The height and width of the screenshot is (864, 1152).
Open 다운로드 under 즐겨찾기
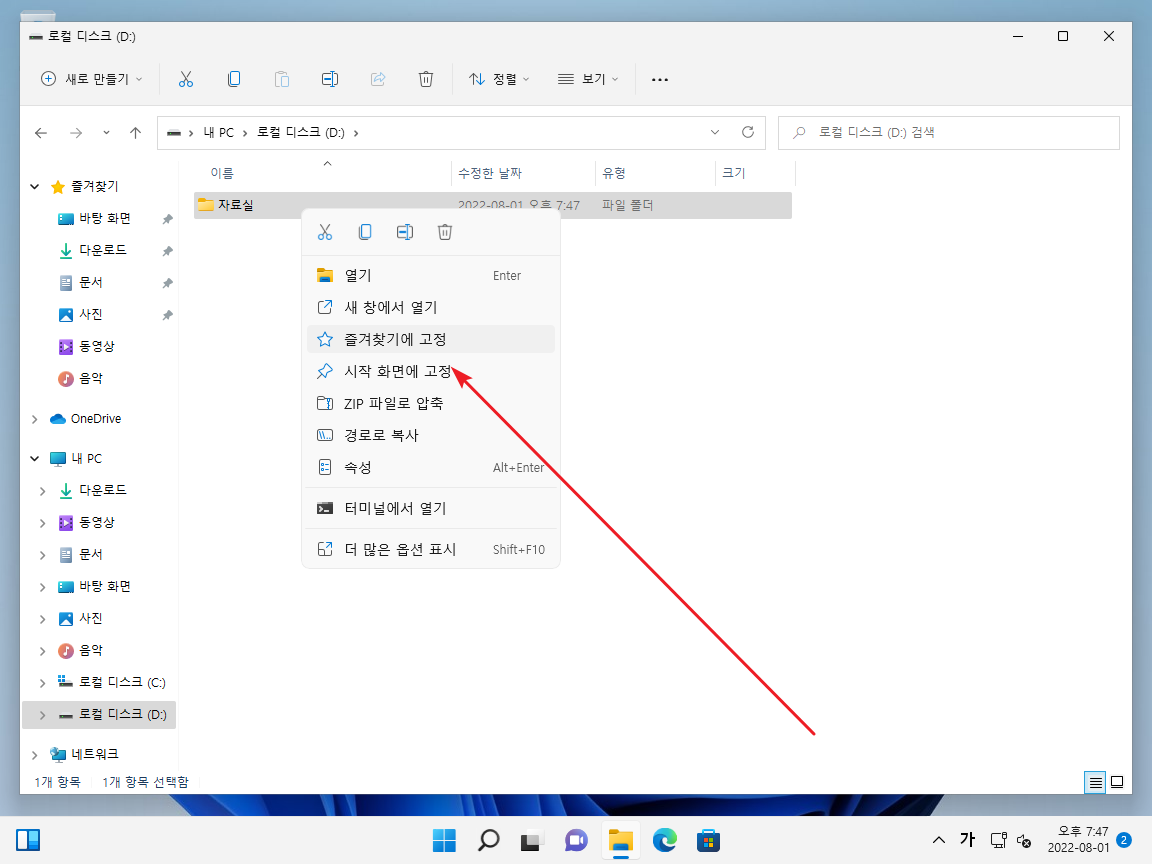(103, 251)
